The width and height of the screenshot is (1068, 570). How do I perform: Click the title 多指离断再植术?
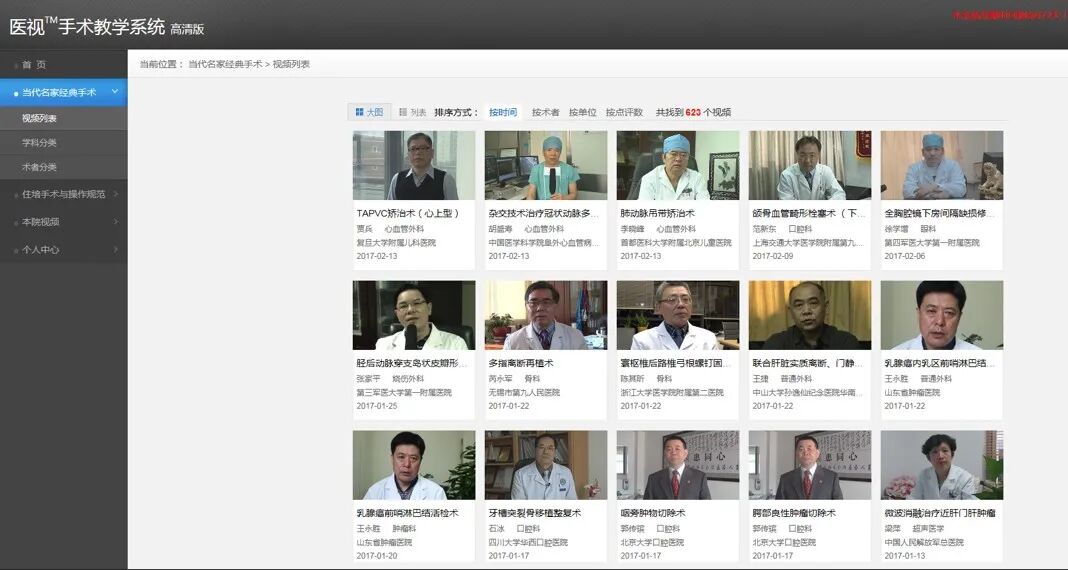point(520,363)
